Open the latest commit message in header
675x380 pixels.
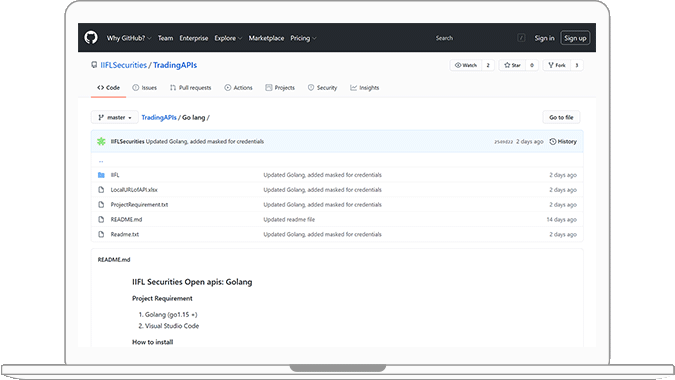(205, 141)
